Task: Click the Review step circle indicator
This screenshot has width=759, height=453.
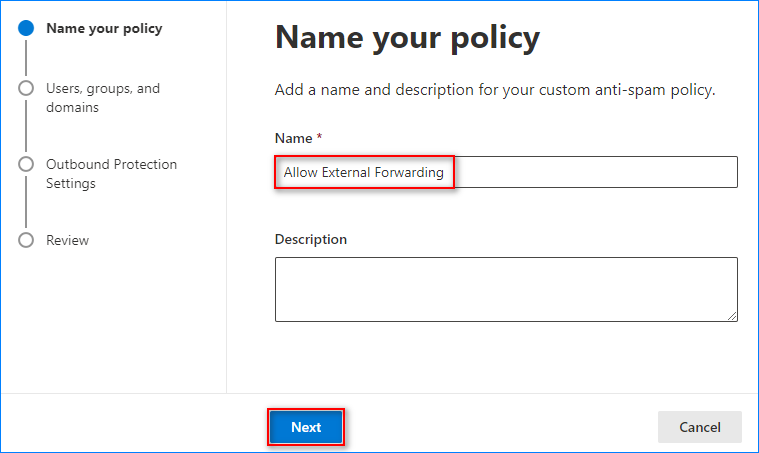Action: coord(26,240)
